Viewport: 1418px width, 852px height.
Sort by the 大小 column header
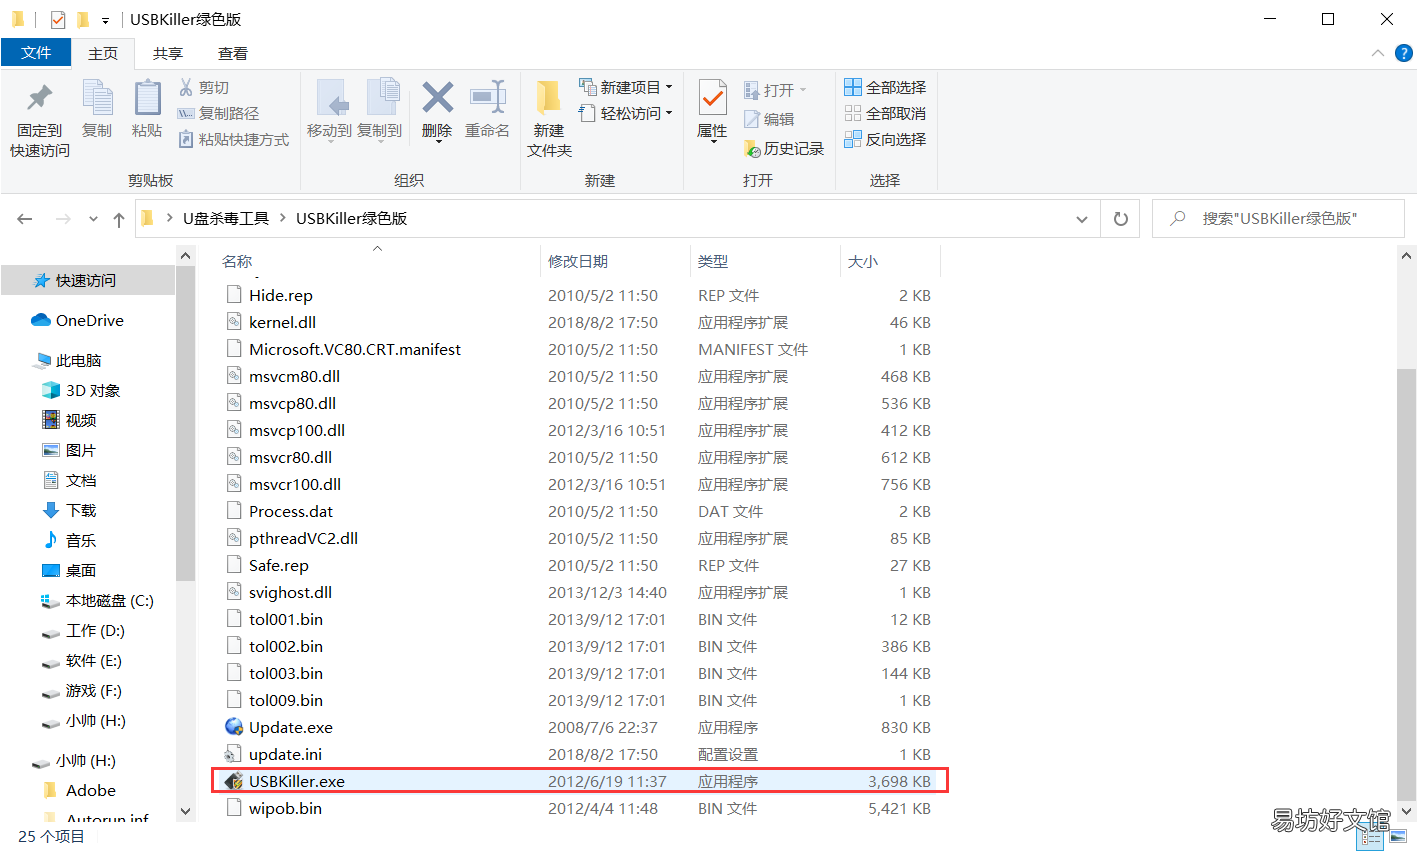[890, 261]
